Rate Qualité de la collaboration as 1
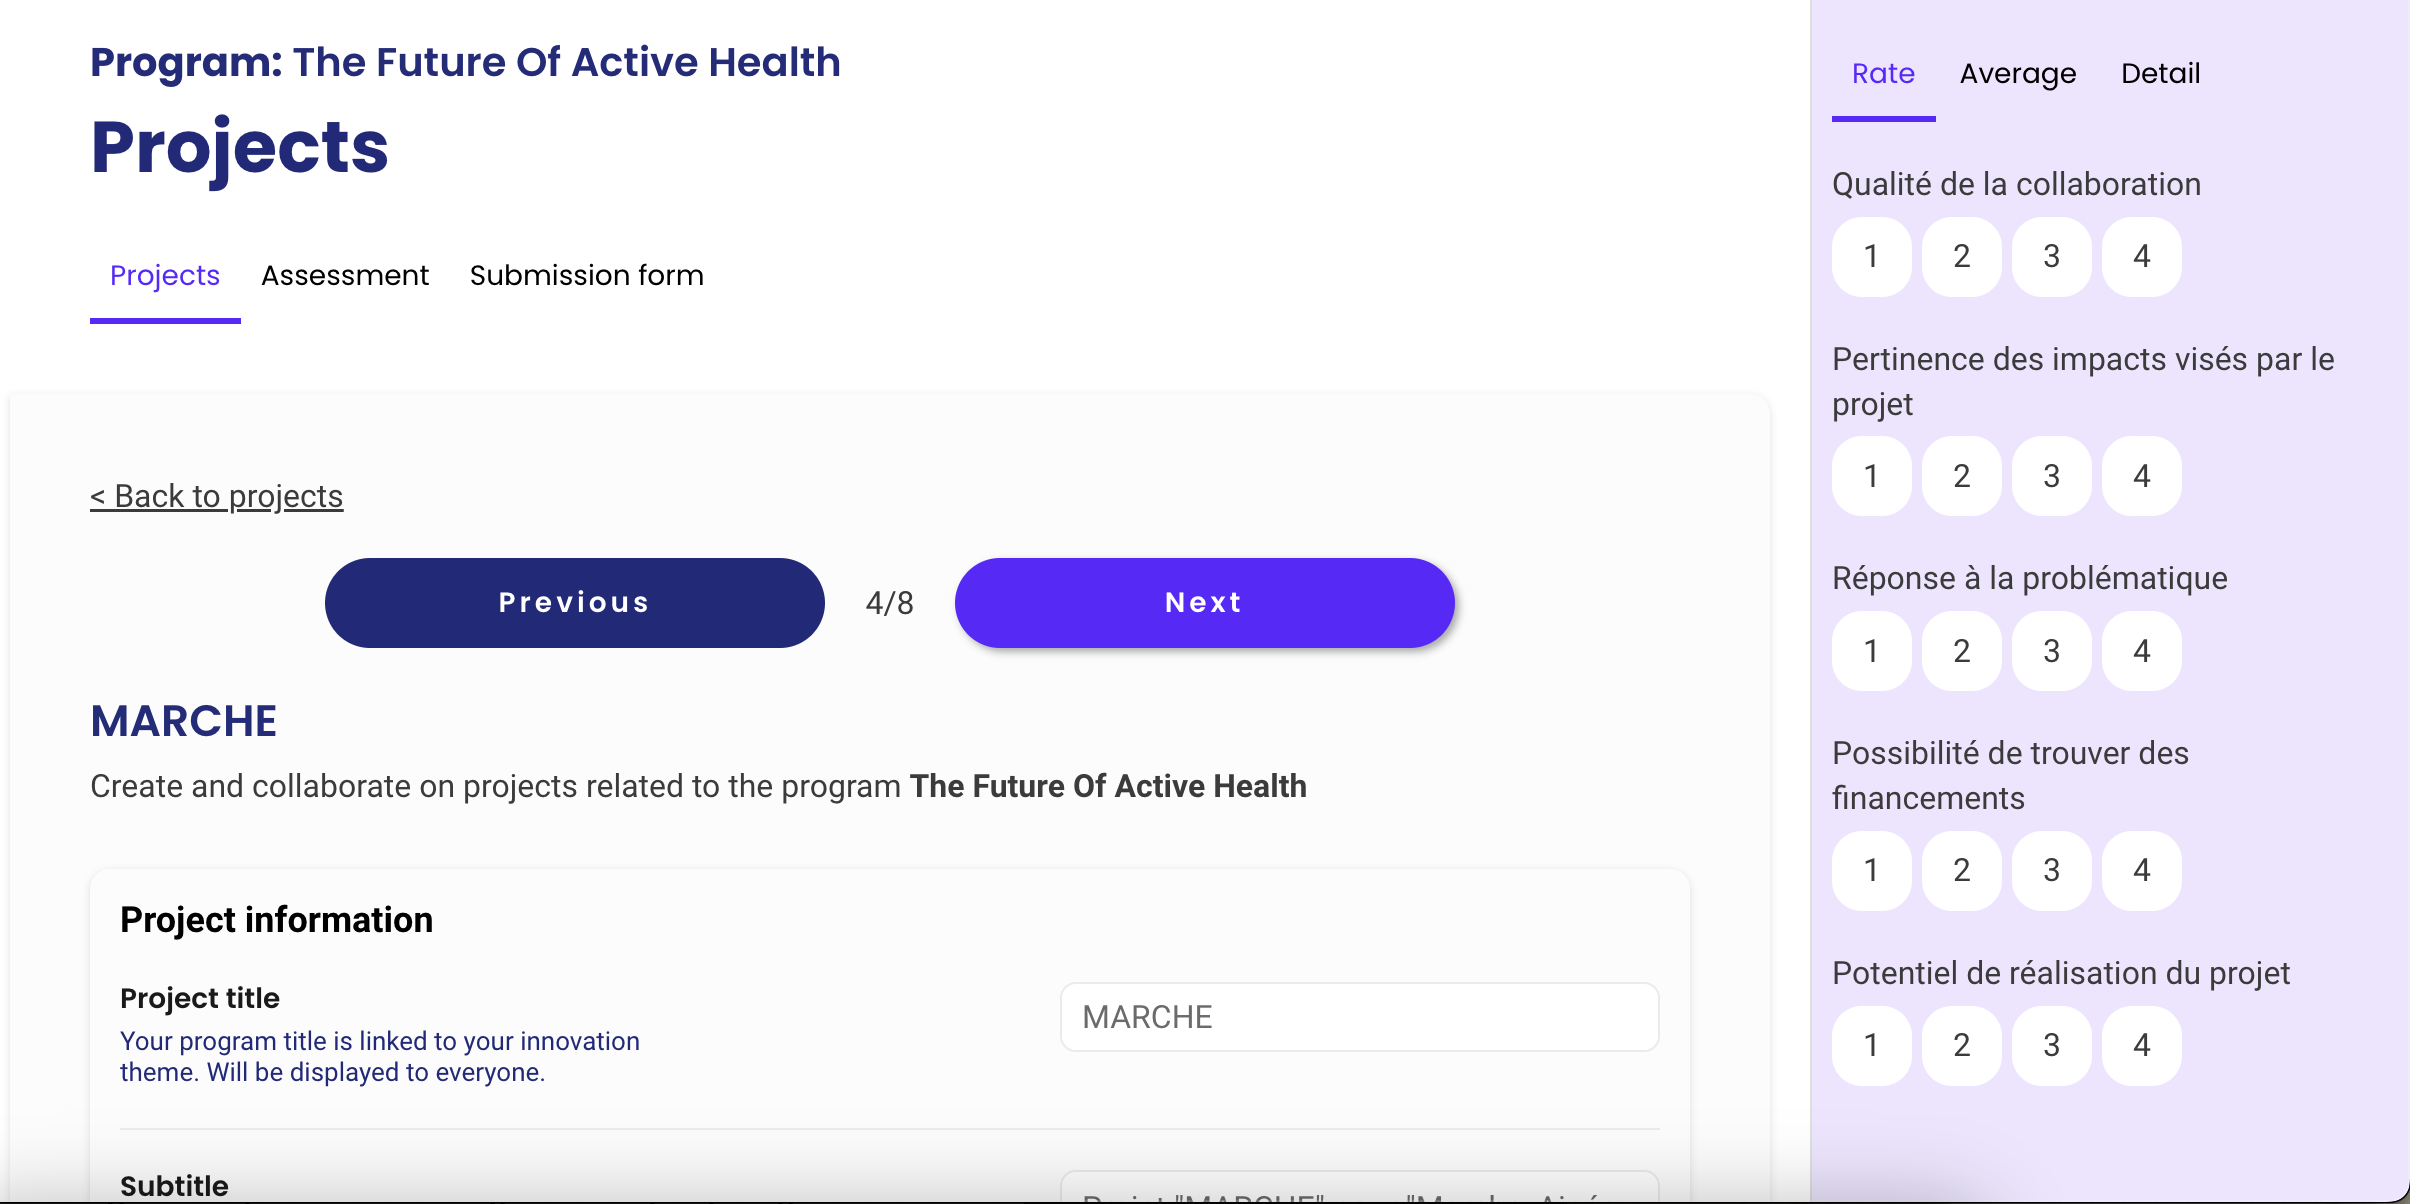Screen dimensions: 2410x1204 (1871, 257)
